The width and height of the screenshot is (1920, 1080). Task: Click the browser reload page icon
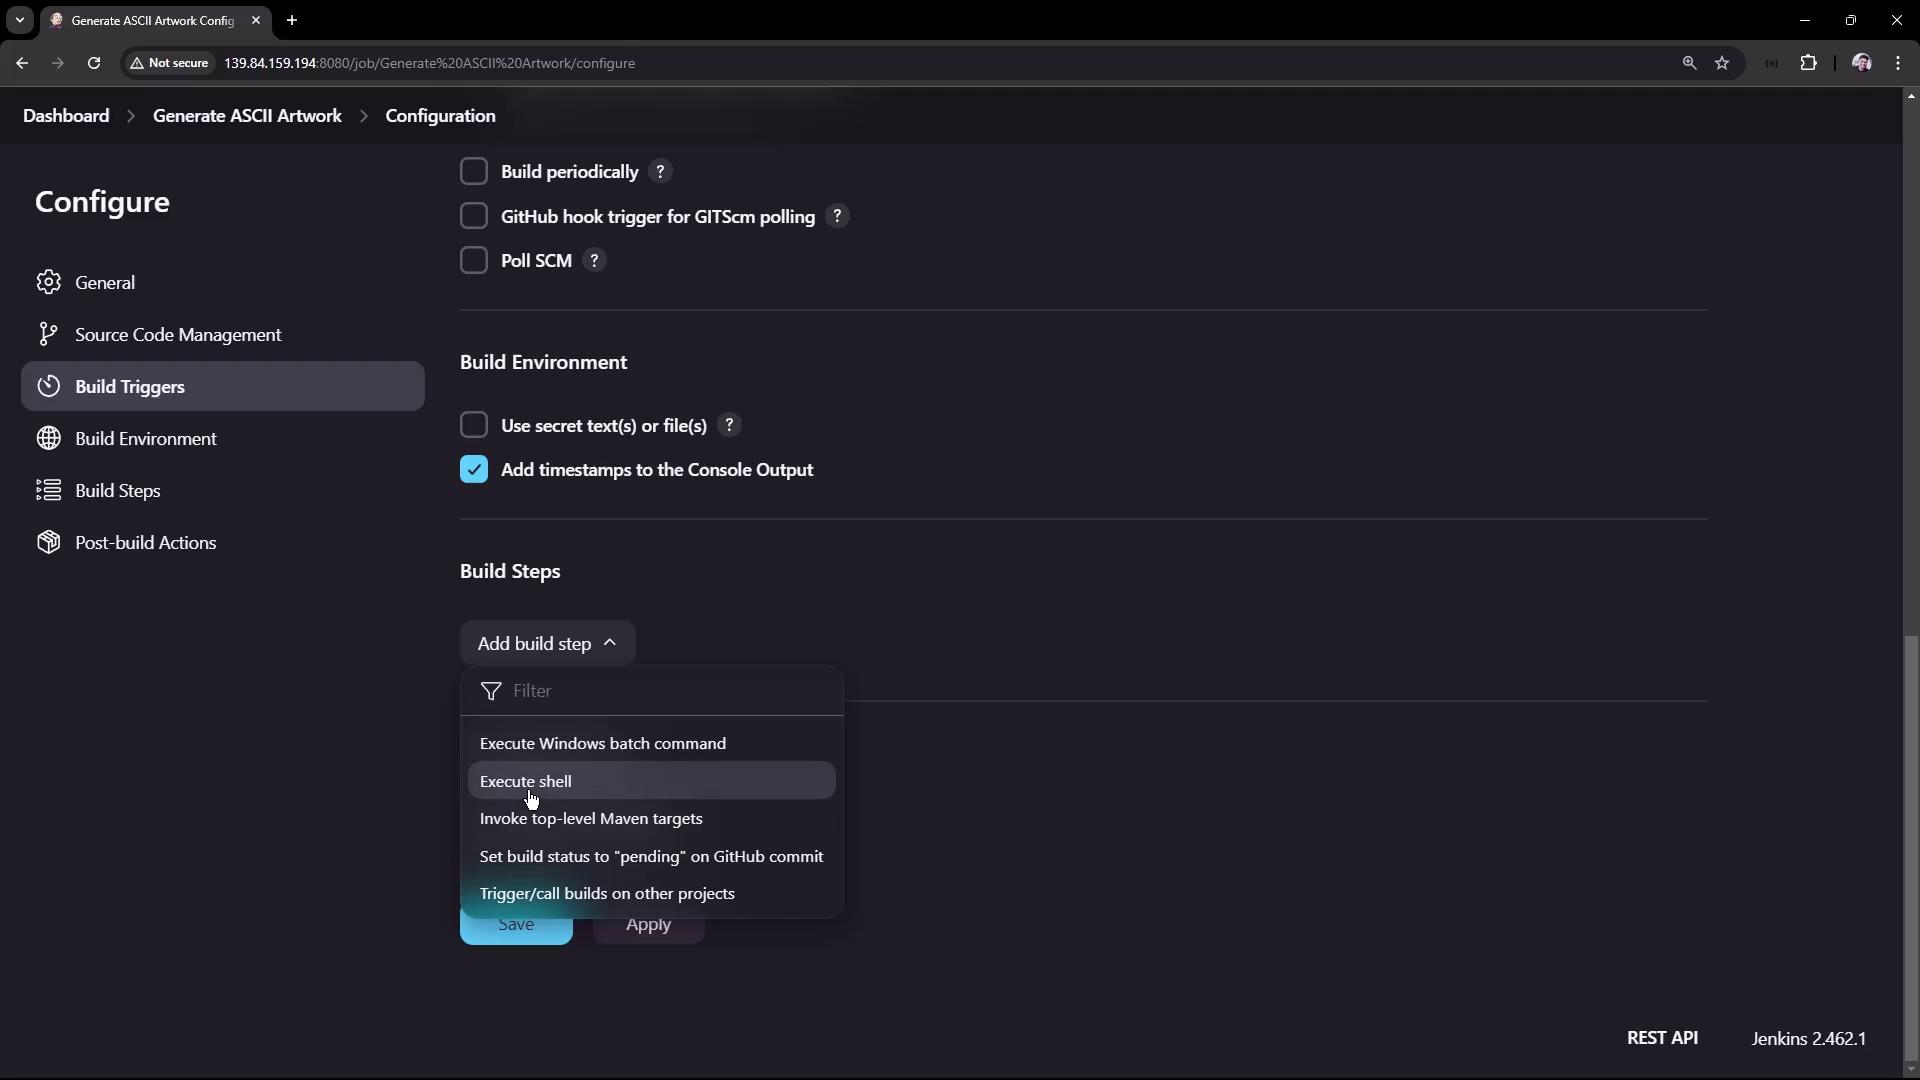94,63
